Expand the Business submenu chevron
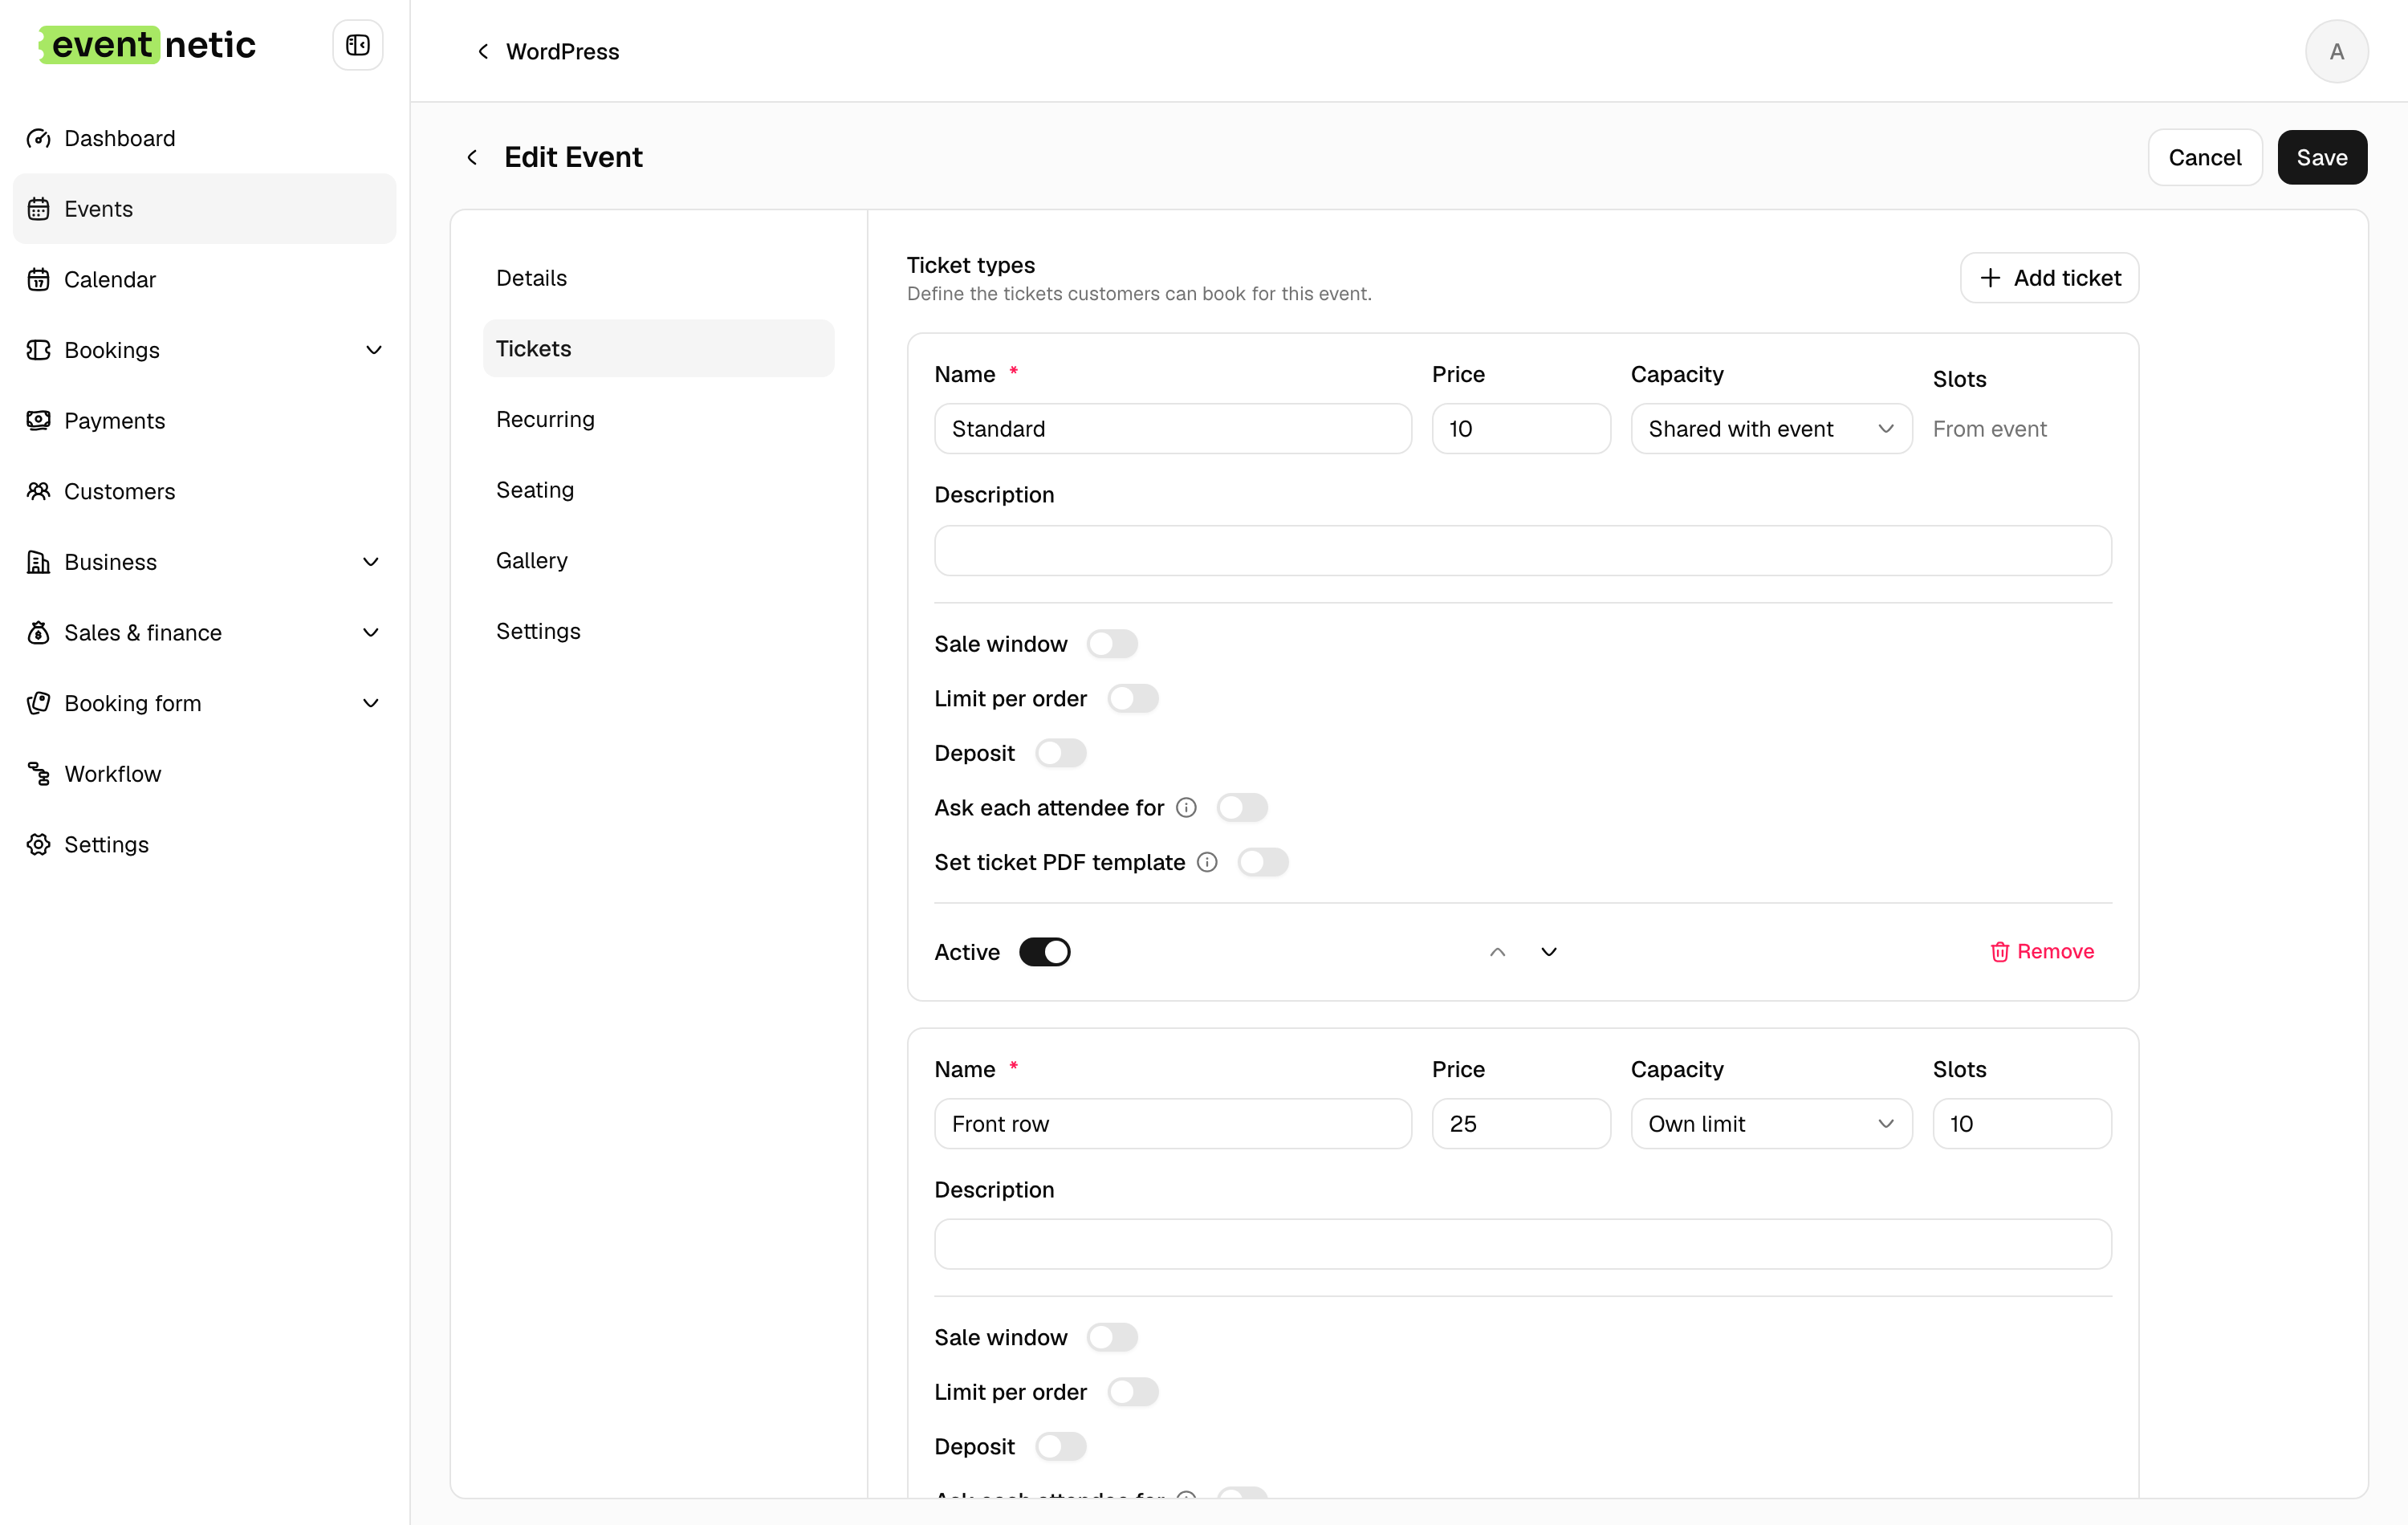2408x1525 pixels. coord(371,562)
